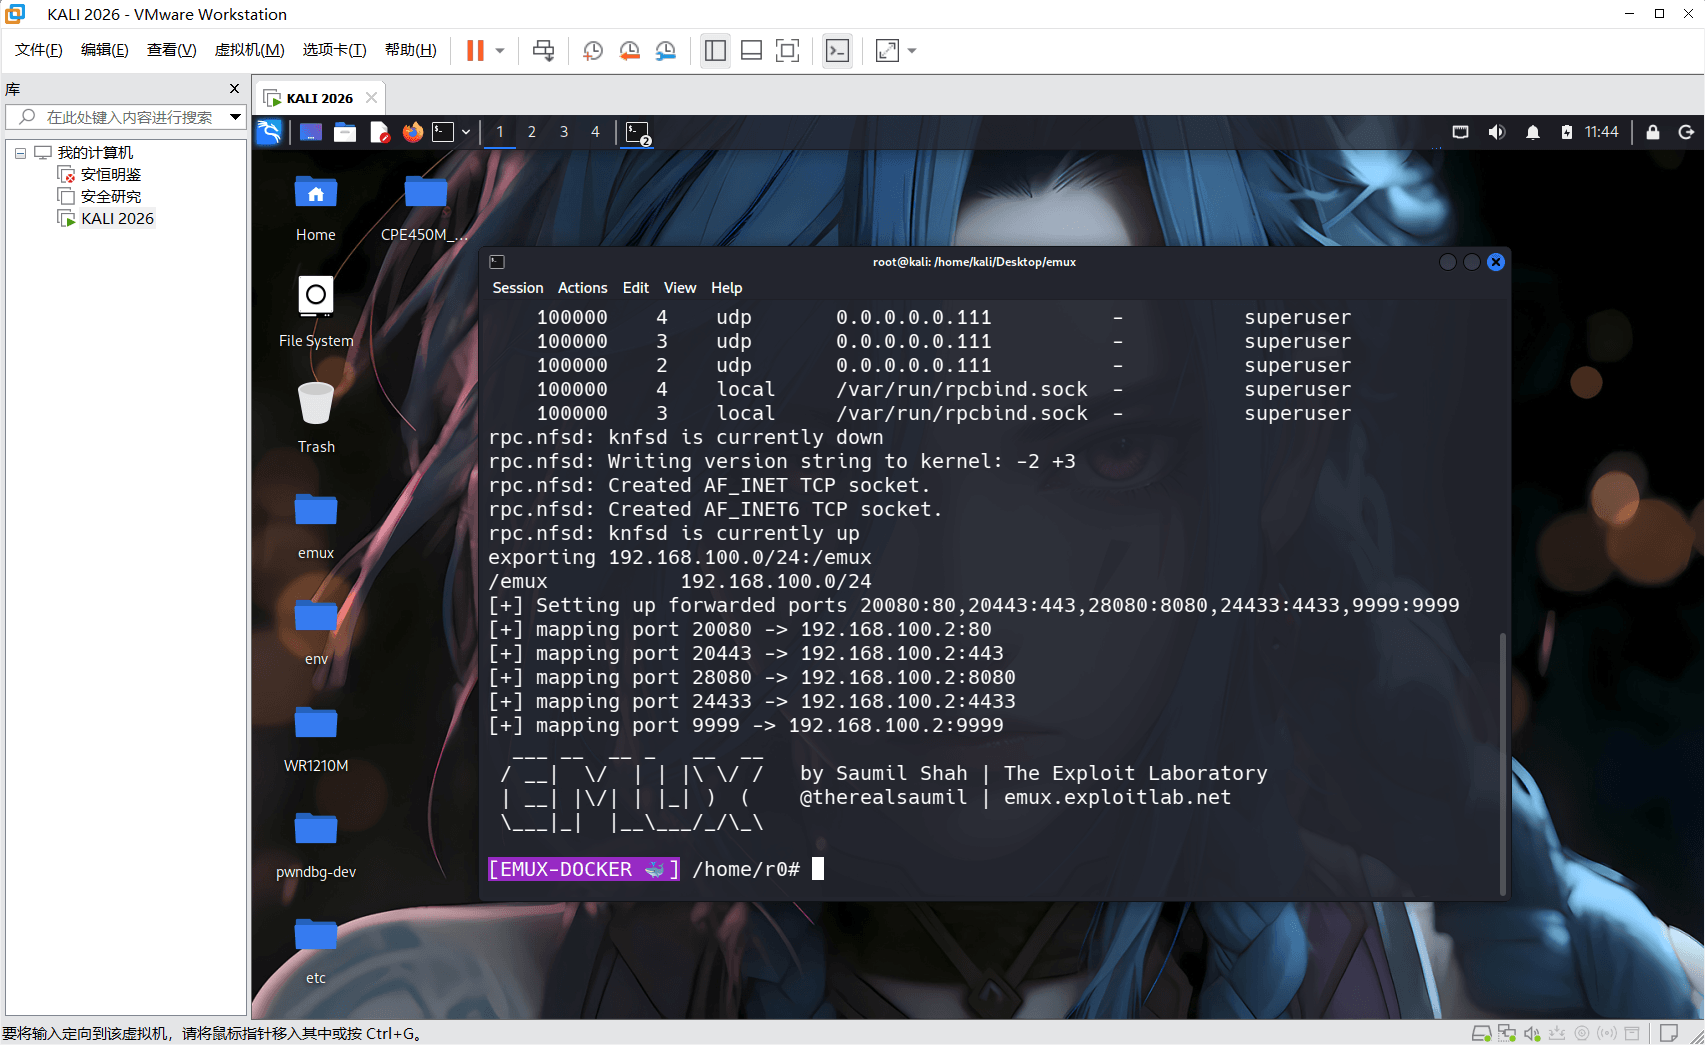Viewport: 1705px width, 1045px height.
Task: Open the Trash desktop icon
Action: (x=316, y=418)
